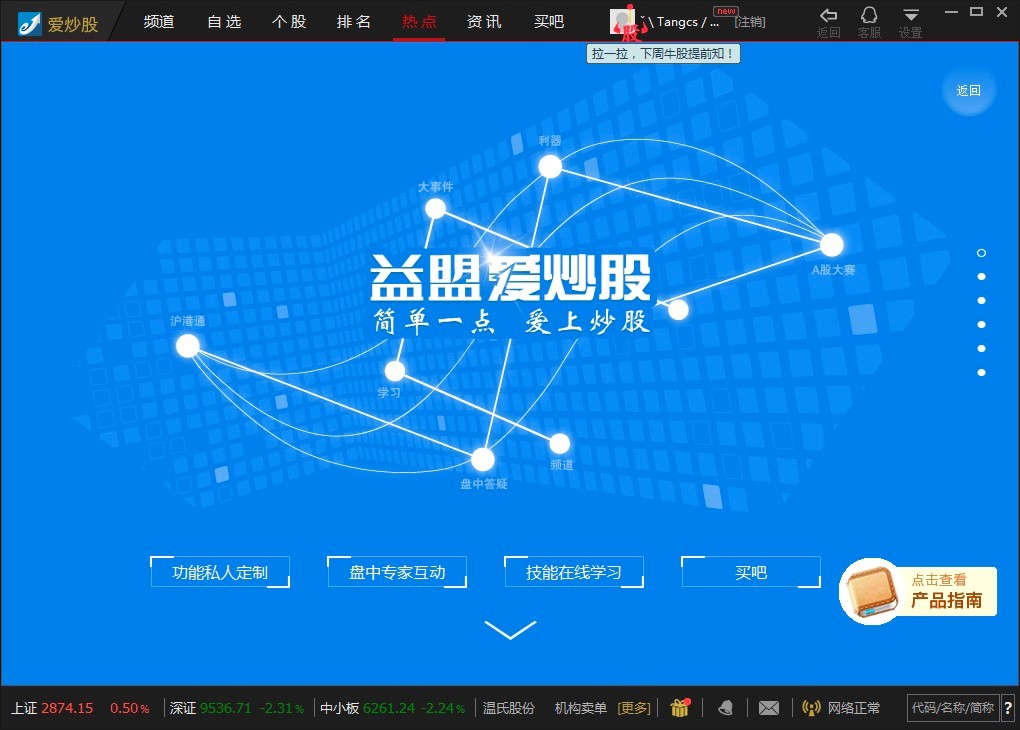Viewport: 1020px width, 730px height.
Task: Click the second carousel dot on right
Action: [981, 276]
